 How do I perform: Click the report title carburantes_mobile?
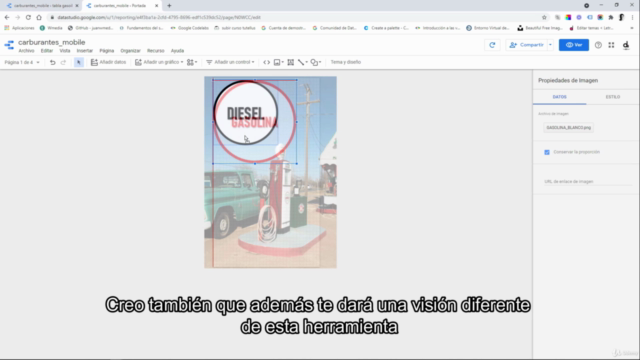click(51, 42)
